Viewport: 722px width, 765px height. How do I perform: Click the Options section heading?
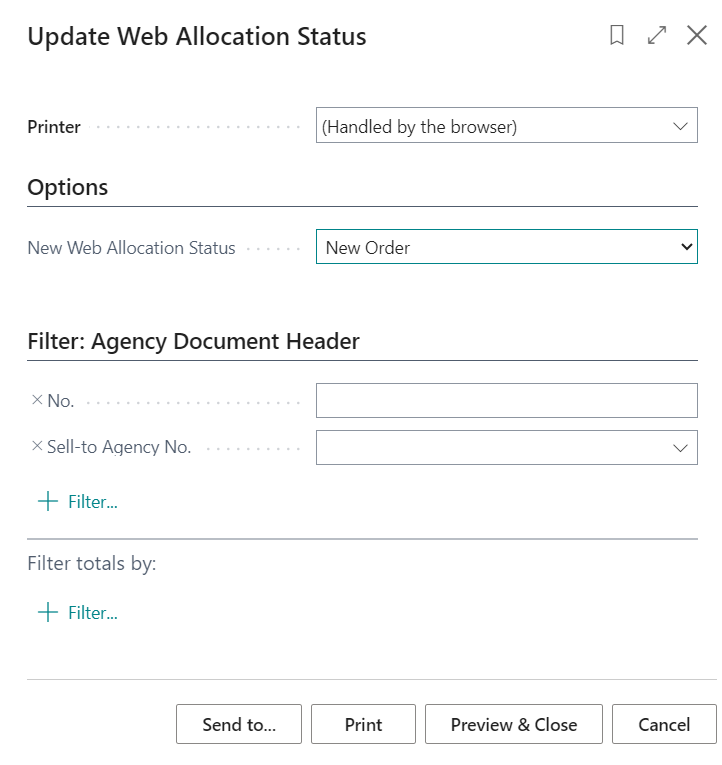click(x=68, y=187)
